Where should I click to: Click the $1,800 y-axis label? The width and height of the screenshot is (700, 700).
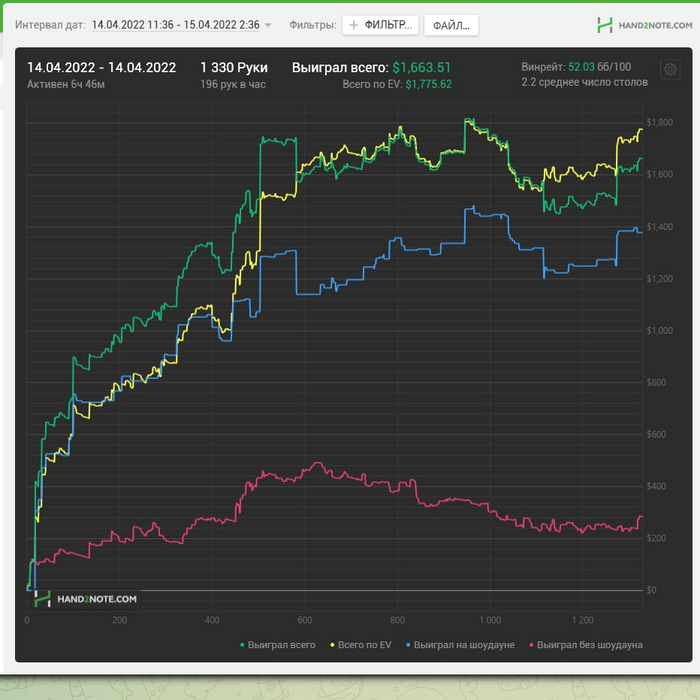[x=659, y=122]
